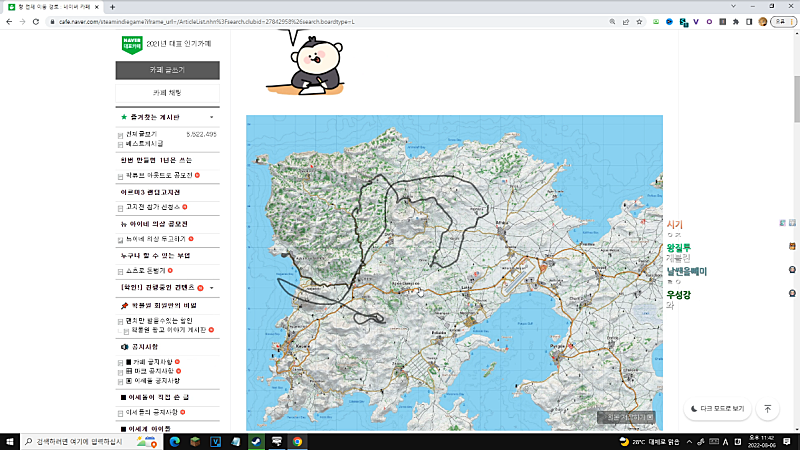Image resolution: width=800 pixels, height=450 pixels.
Task: Collapse the 즐겨찾는 게시판 section arrow
Action: click(212, 117)
